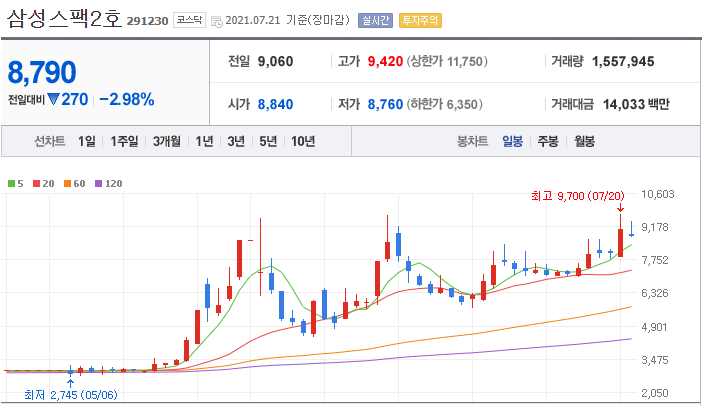Switch to 주봉 weekly candle chart
This screenshot has height=405, width=702.
point(548,141)
